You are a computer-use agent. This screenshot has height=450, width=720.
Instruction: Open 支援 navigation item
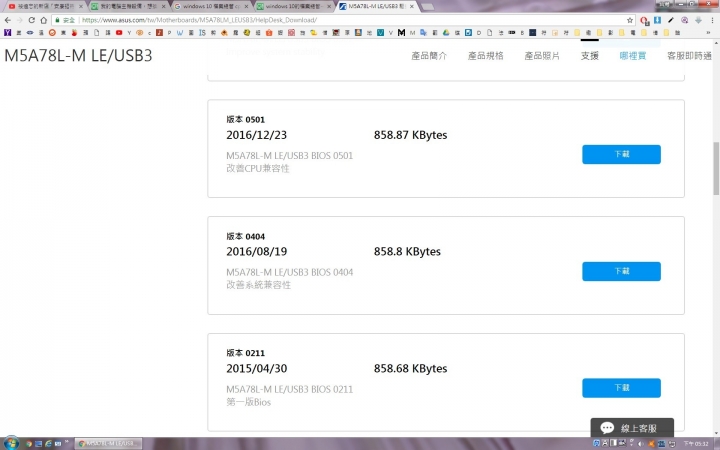tap(590, 56)
